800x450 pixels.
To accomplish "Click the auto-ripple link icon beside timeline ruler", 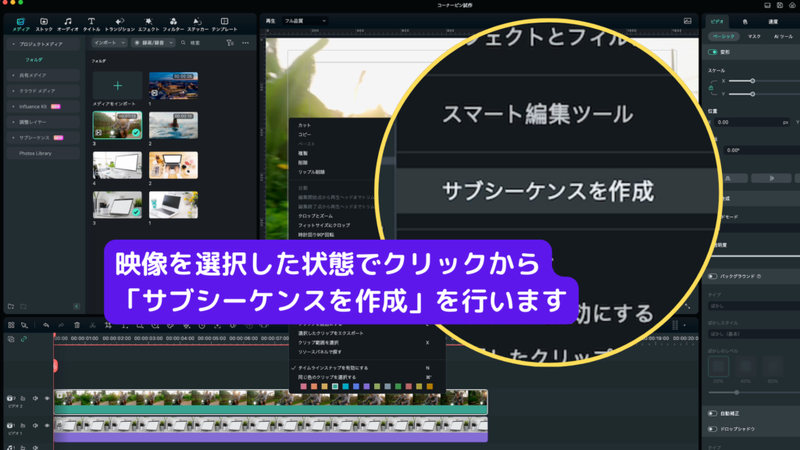I will click(x=23, y=339).
